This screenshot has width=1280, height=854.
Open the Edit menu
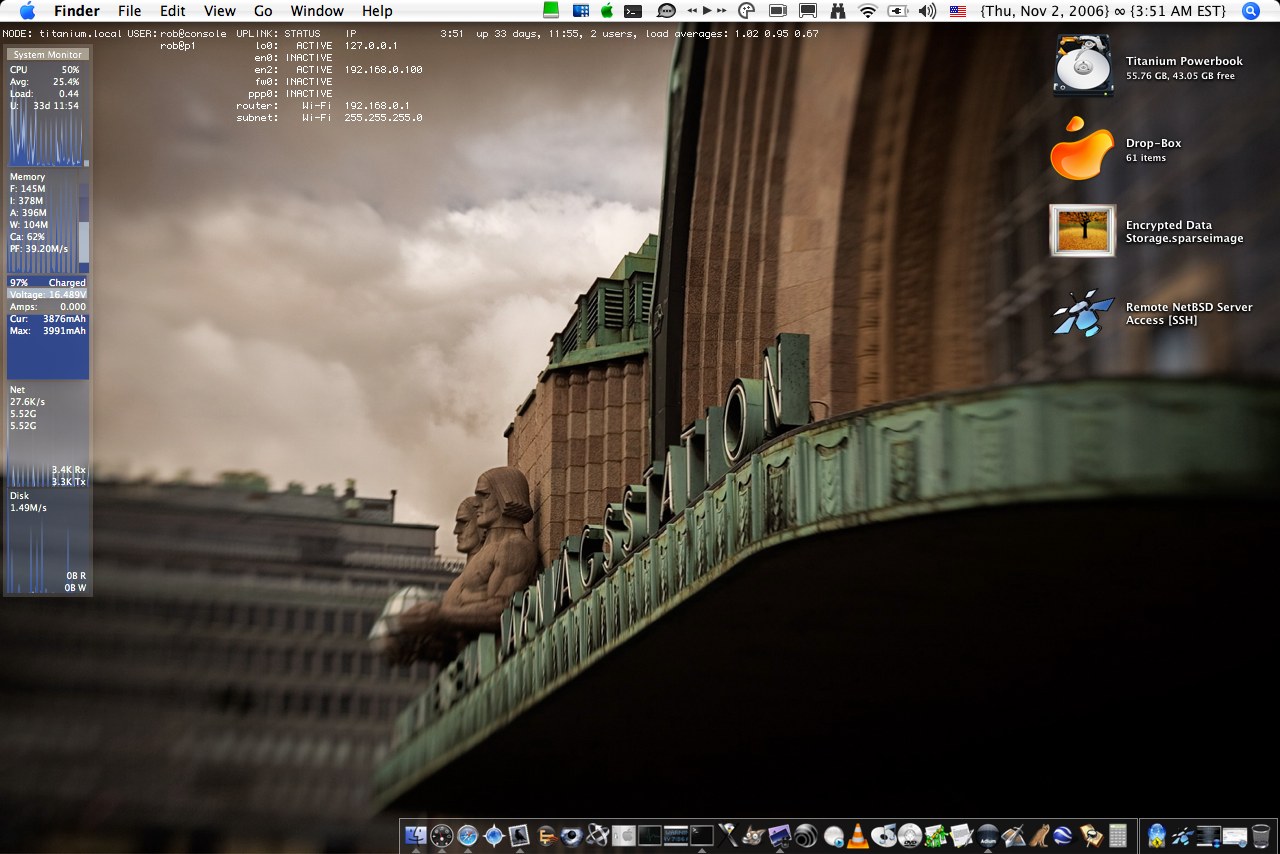[173, 11]
